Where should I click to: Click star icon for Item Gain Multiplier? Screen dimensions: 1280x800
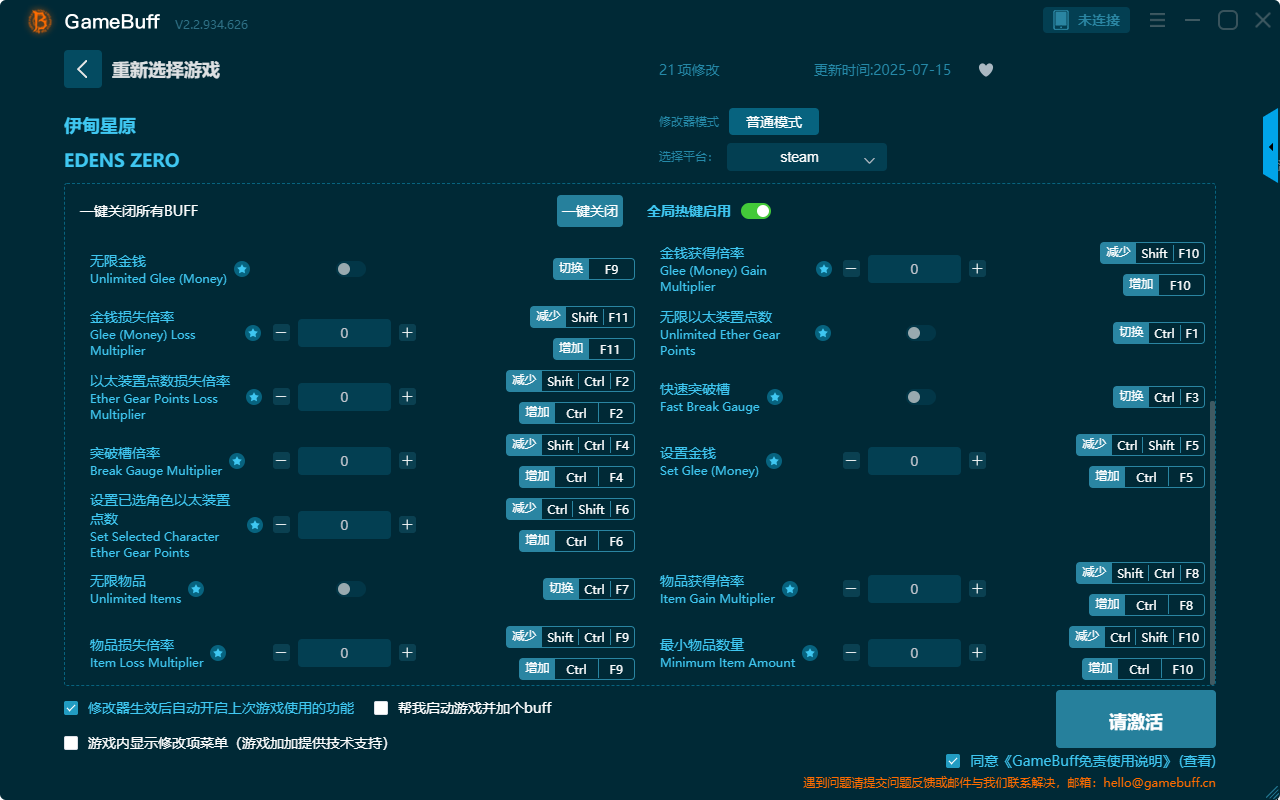coord(790,589)
